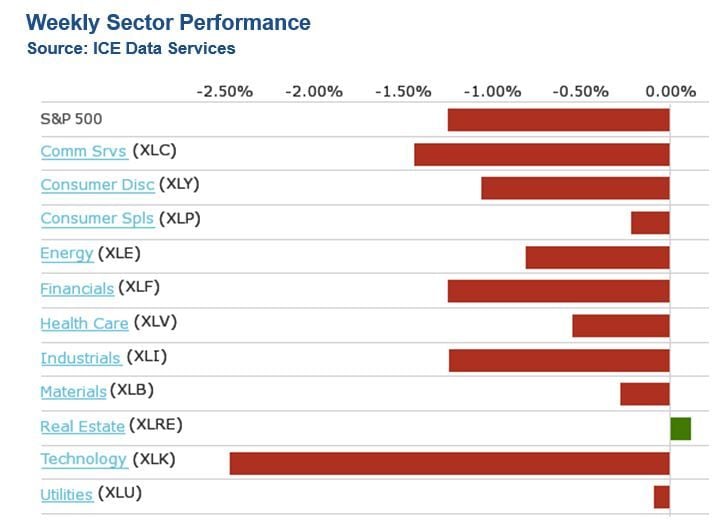
Task: Follow the Energy sector link
Action: point(66,253)
